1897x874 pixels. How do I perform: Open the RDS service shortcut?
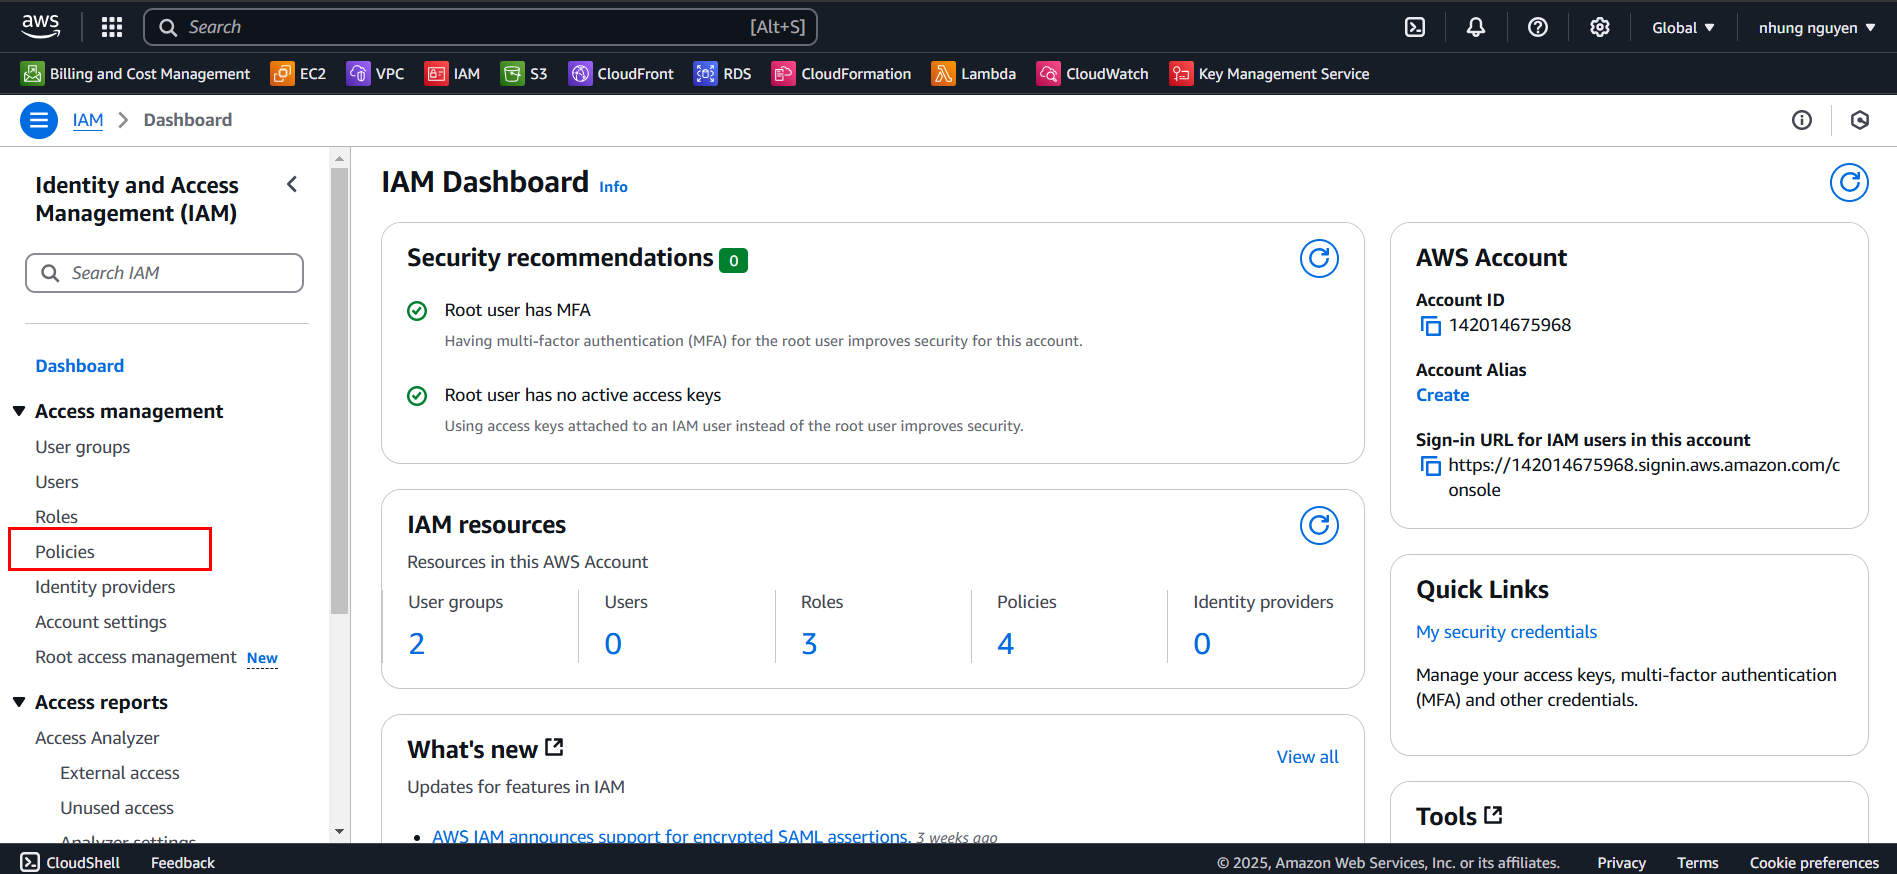(722, 73)
